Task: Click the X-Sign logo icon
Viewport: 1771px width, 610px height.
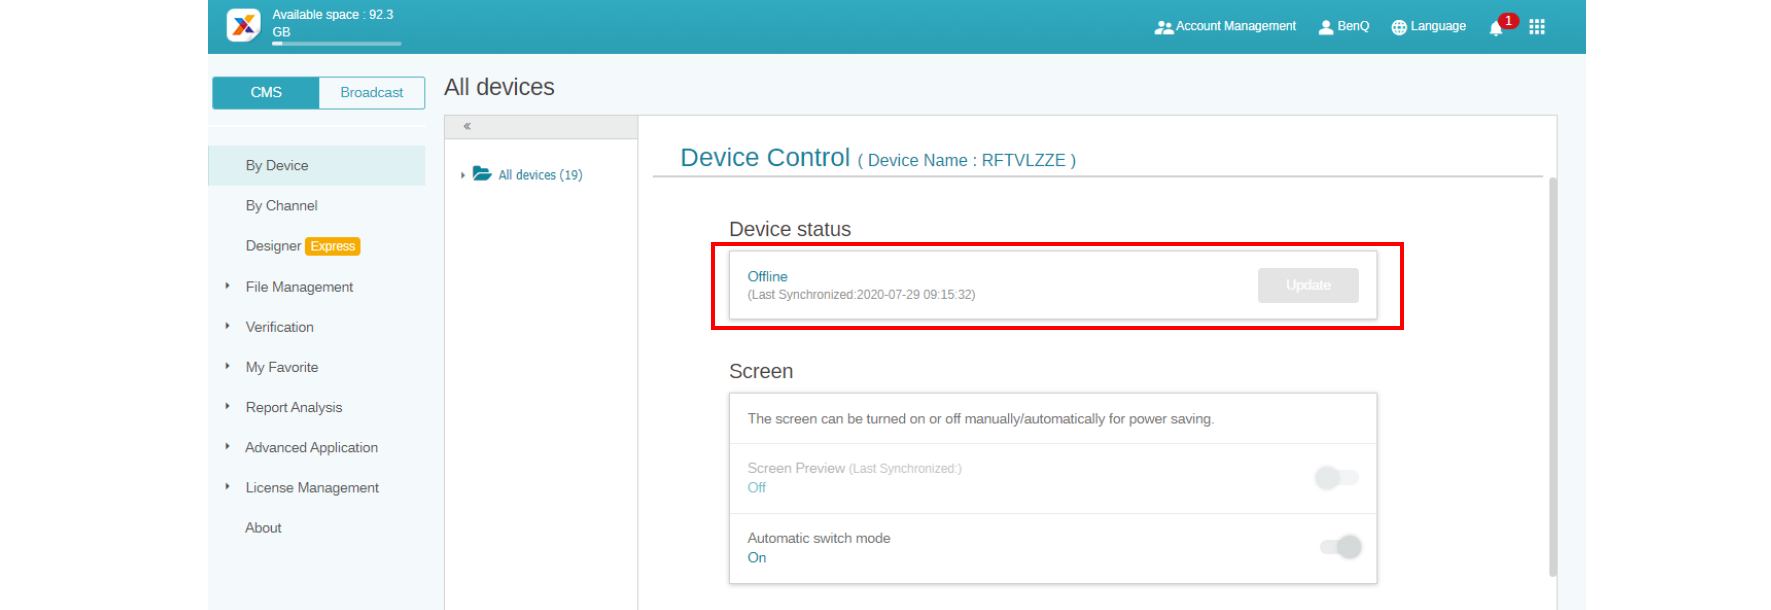Action: coord(243,25)
